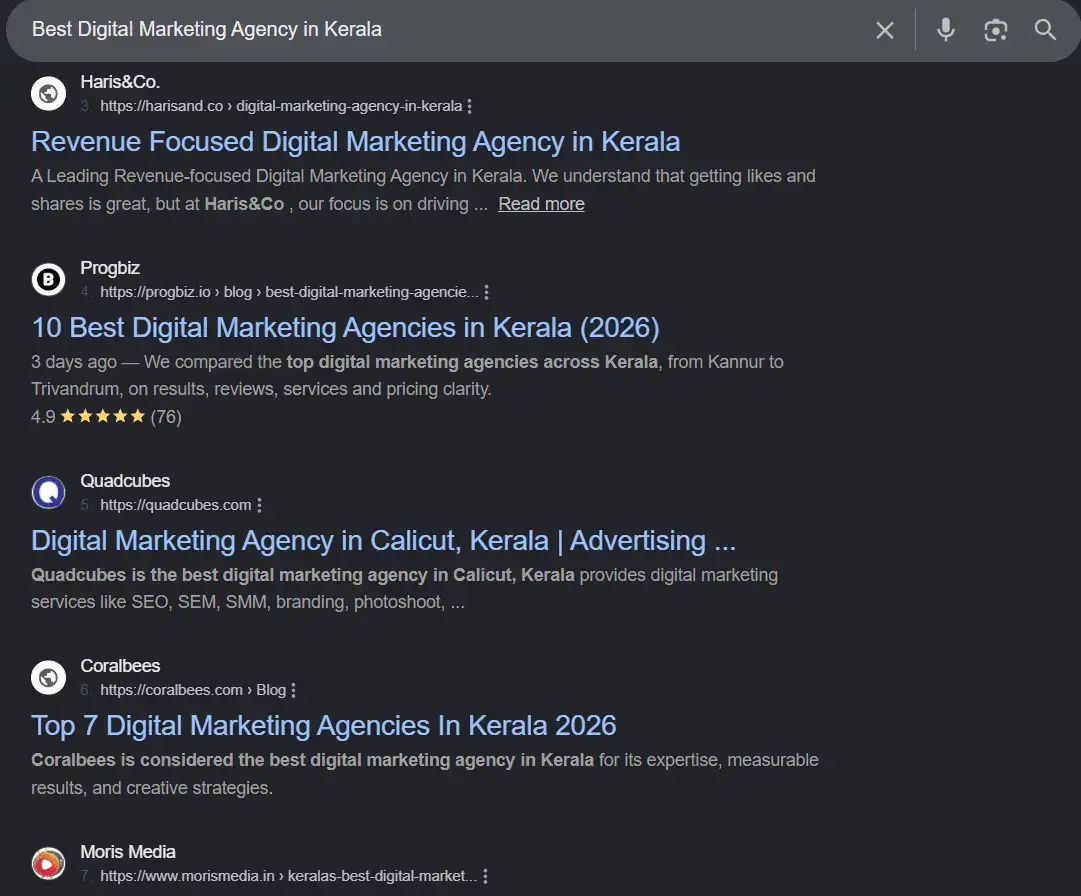Image resolution: width=1081 pixels, height=896 pixels.
Task: Click the Haris&Co. site name
Action: click(x=120, y=82)
